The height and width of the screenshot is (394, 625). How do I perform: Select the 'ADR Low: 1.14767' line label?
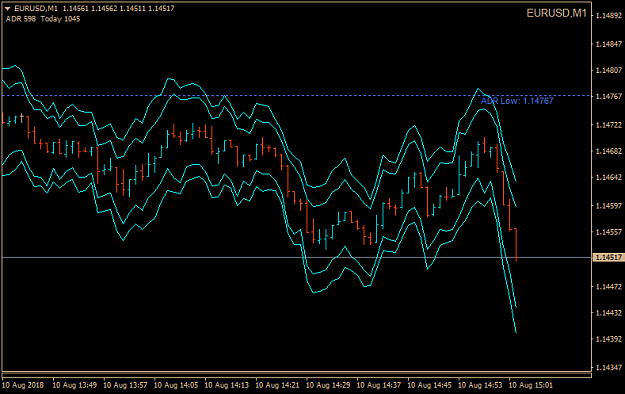[x=517, y=101]
